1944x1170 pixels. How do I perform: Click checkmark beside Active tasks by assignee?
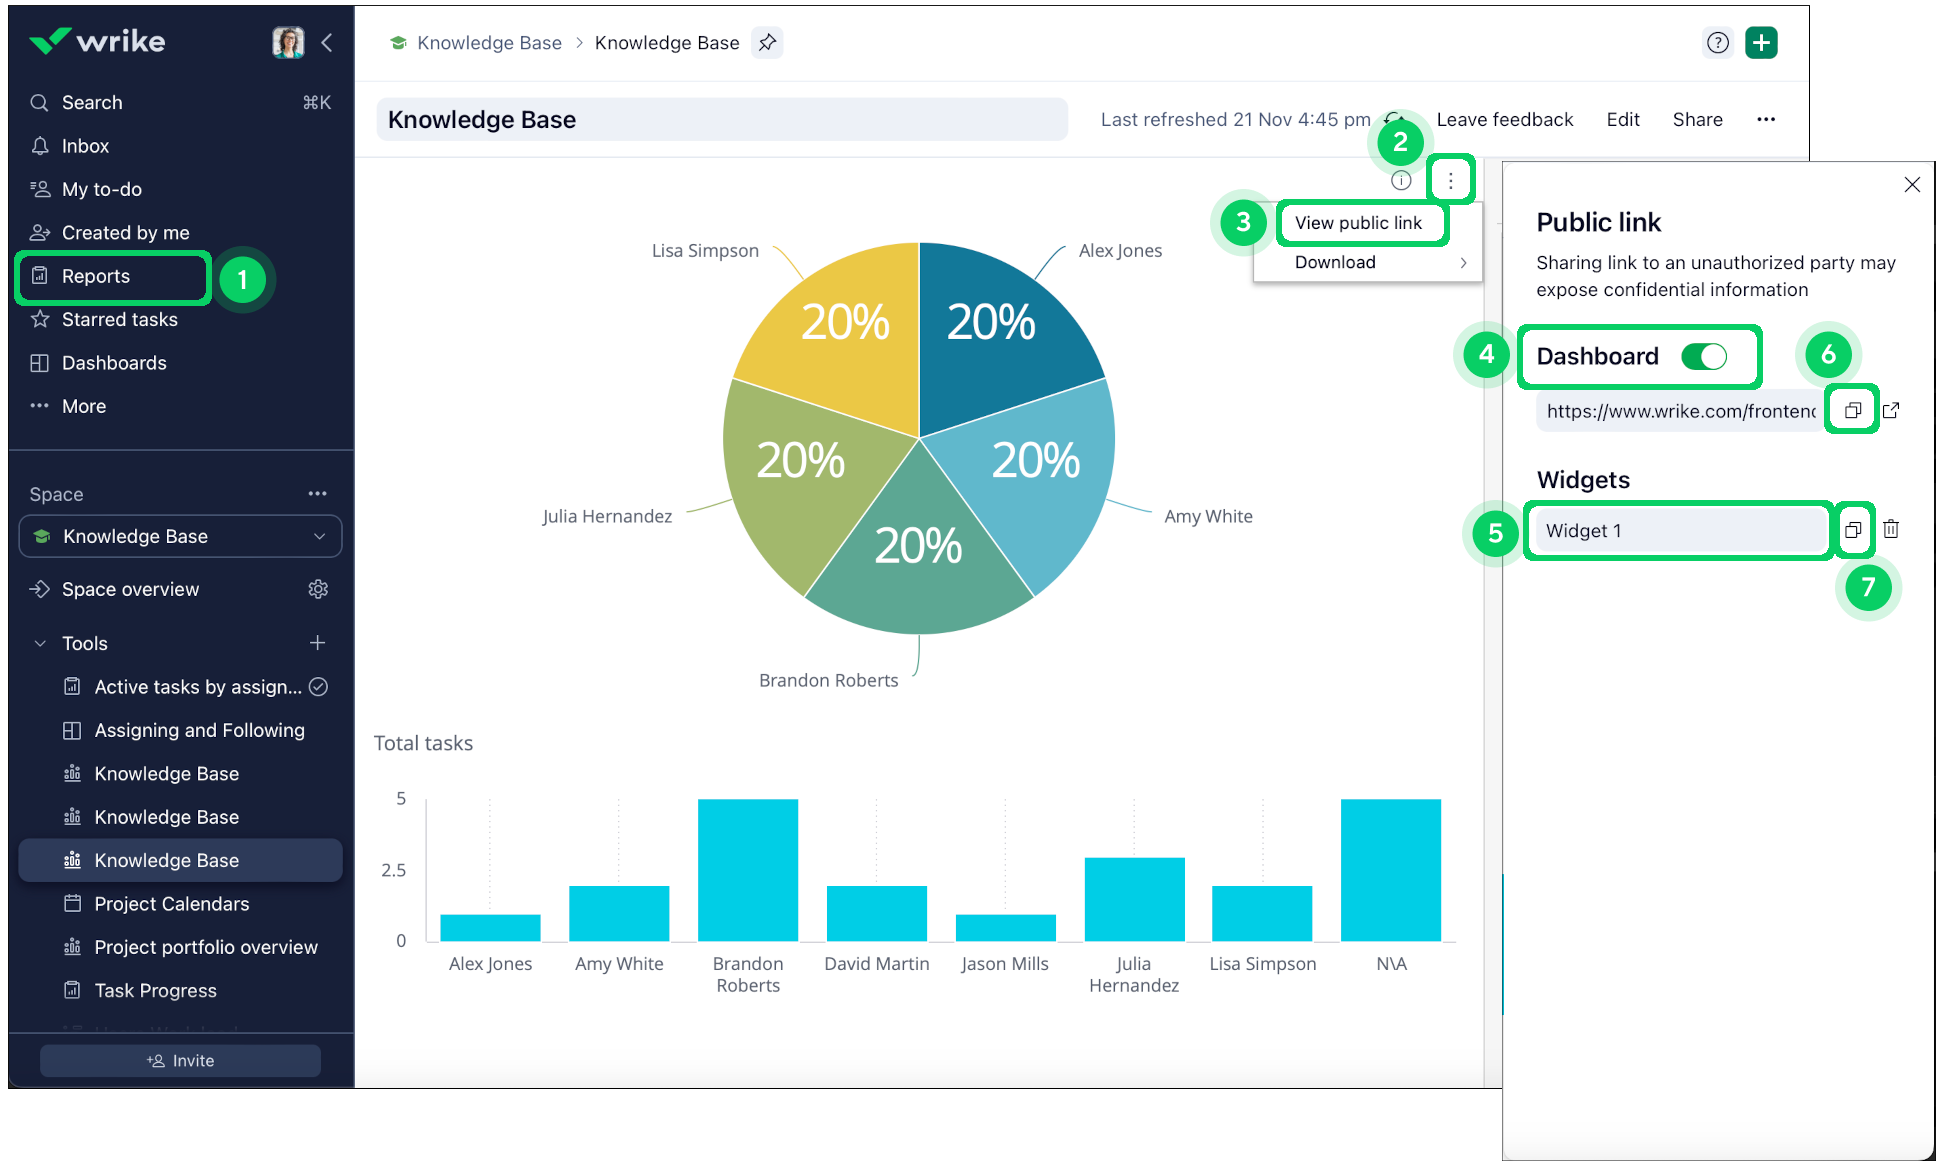(x=318, y=687)
